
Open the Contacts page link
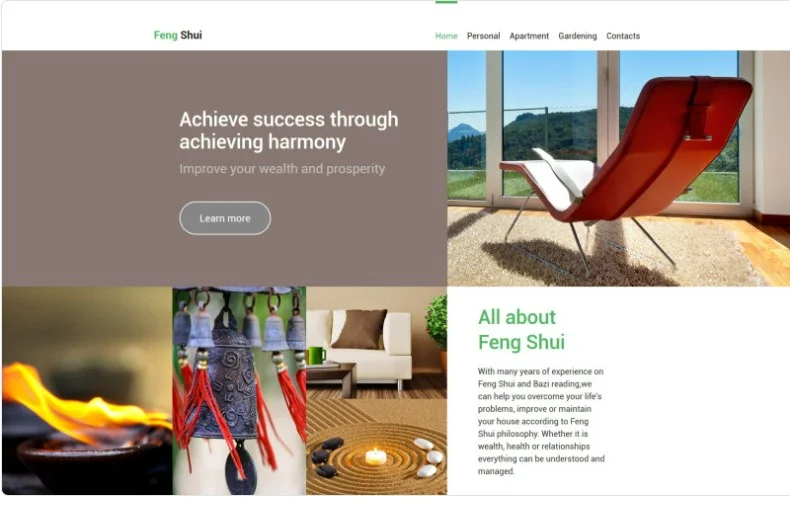[x=623, y=36]
